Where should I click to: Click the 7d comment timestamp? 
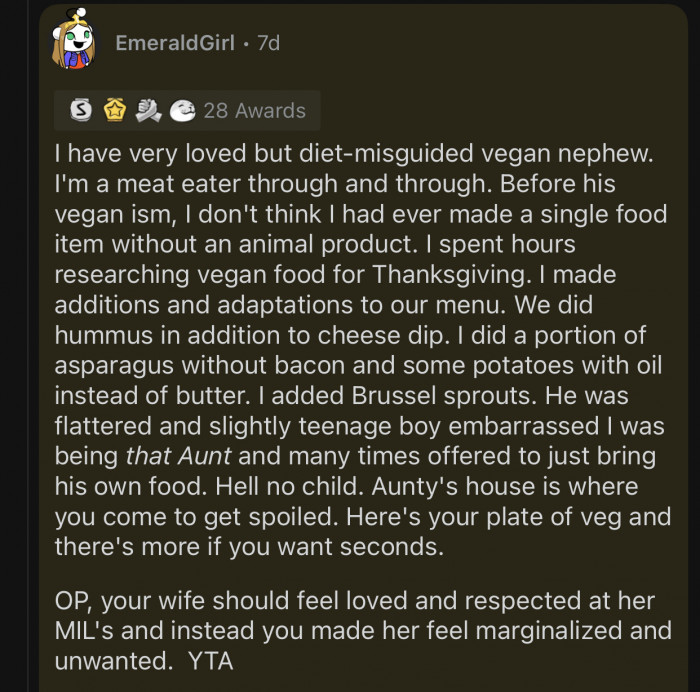pos(269,44)
